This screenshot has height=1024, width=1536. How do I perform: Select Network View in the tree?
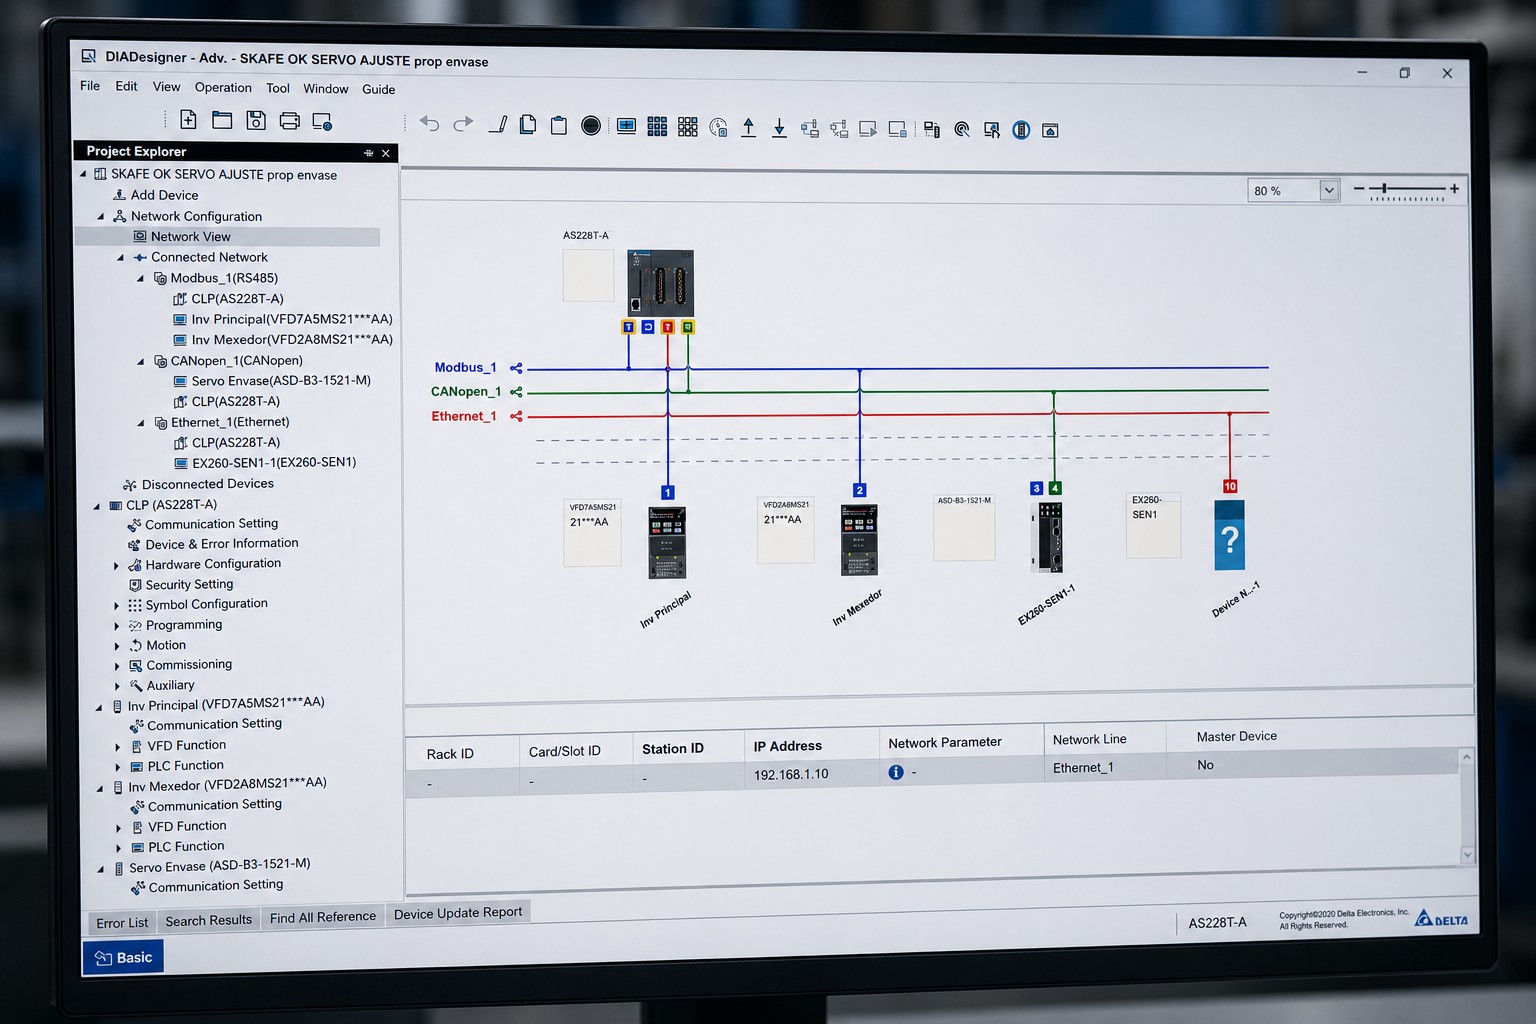pos(191,236)
